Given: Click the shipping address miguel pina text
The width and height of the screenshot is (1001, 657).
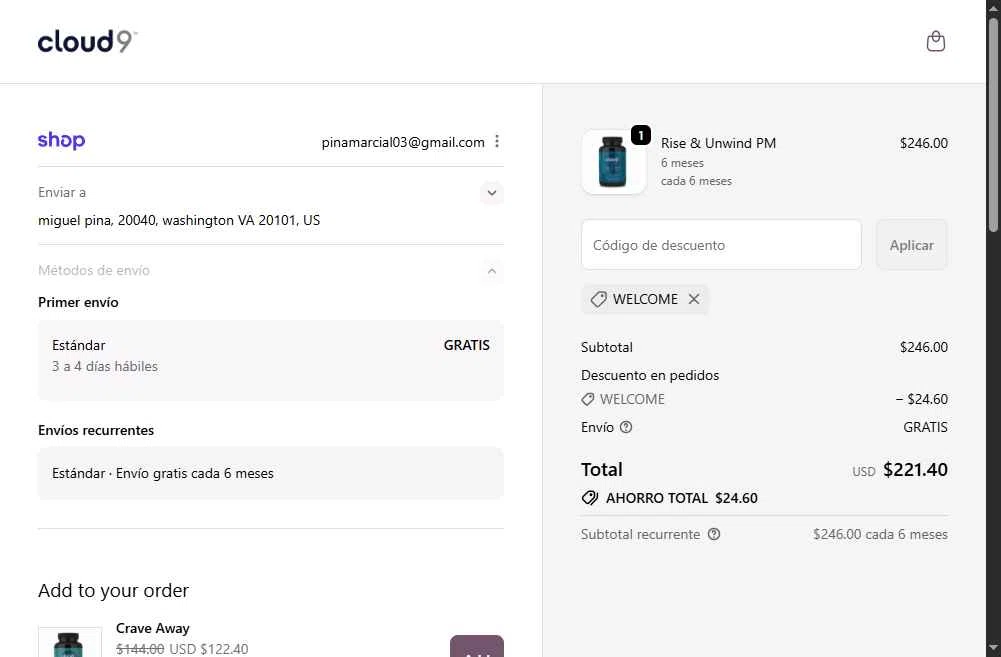Looking at the screenshot, I should coord(179,220).
